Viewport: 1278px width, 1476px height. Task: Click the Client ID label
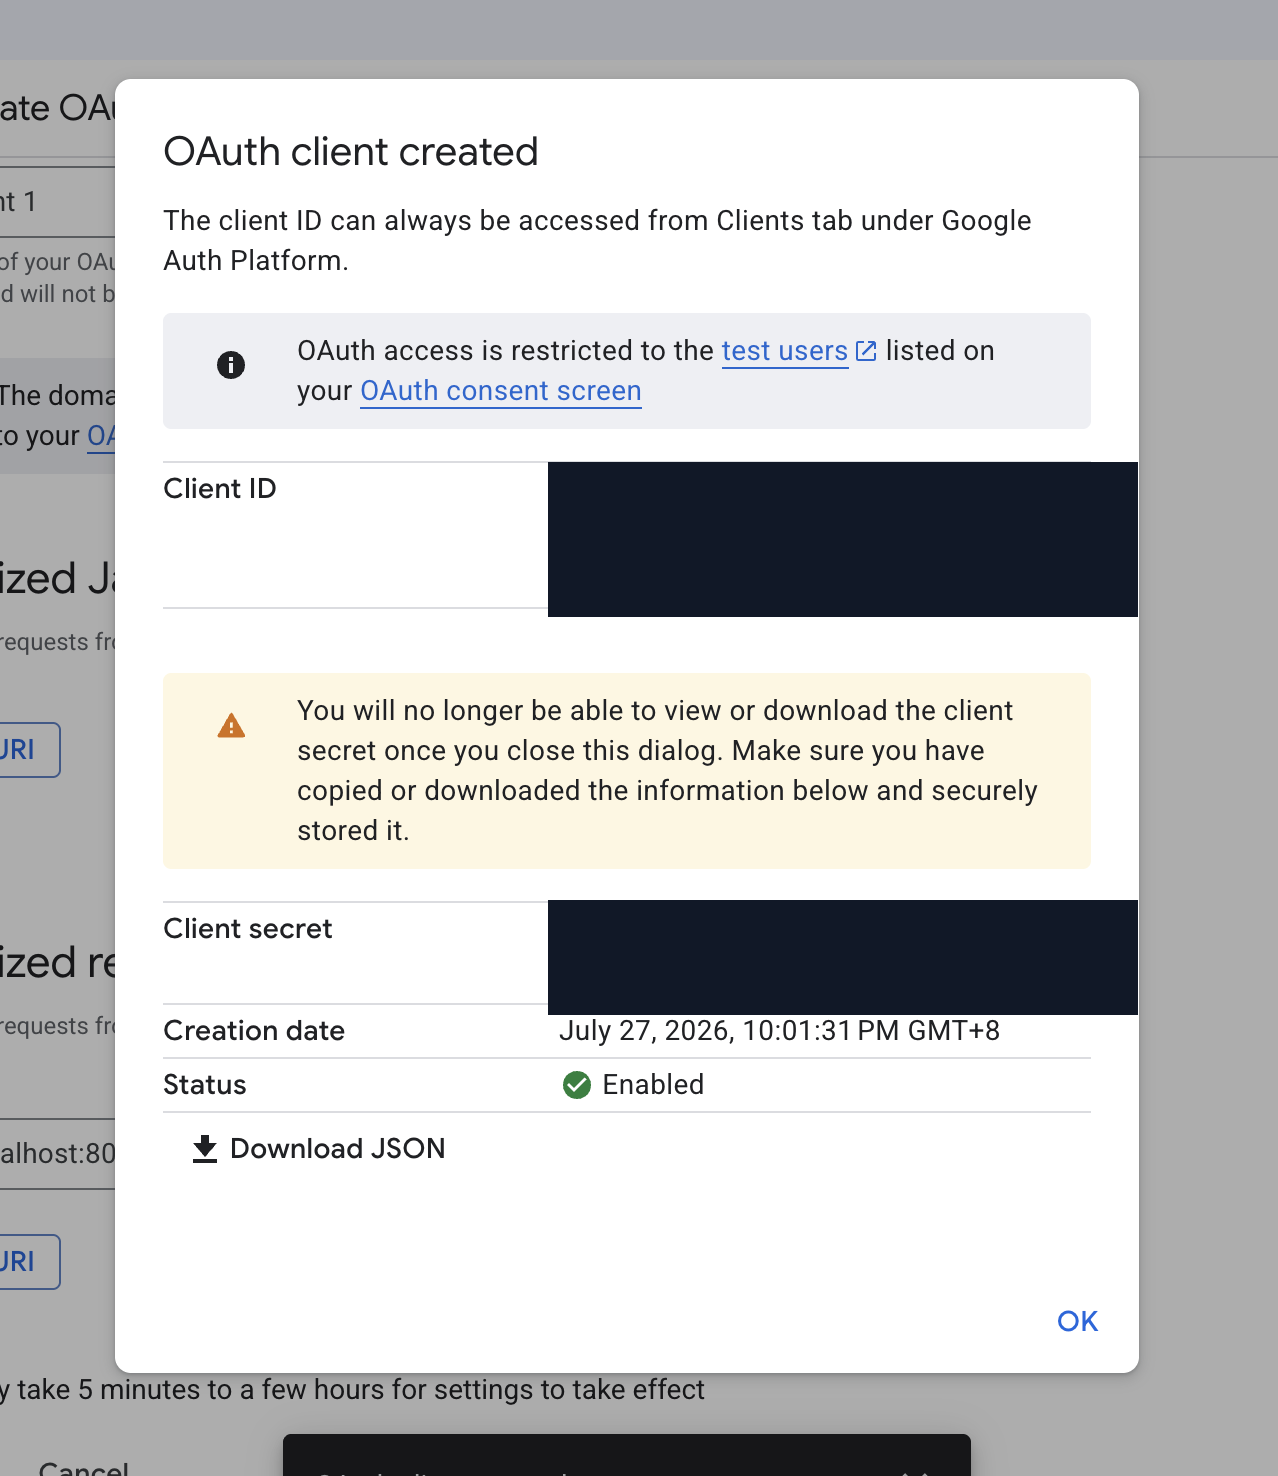[x=220, y=489]
